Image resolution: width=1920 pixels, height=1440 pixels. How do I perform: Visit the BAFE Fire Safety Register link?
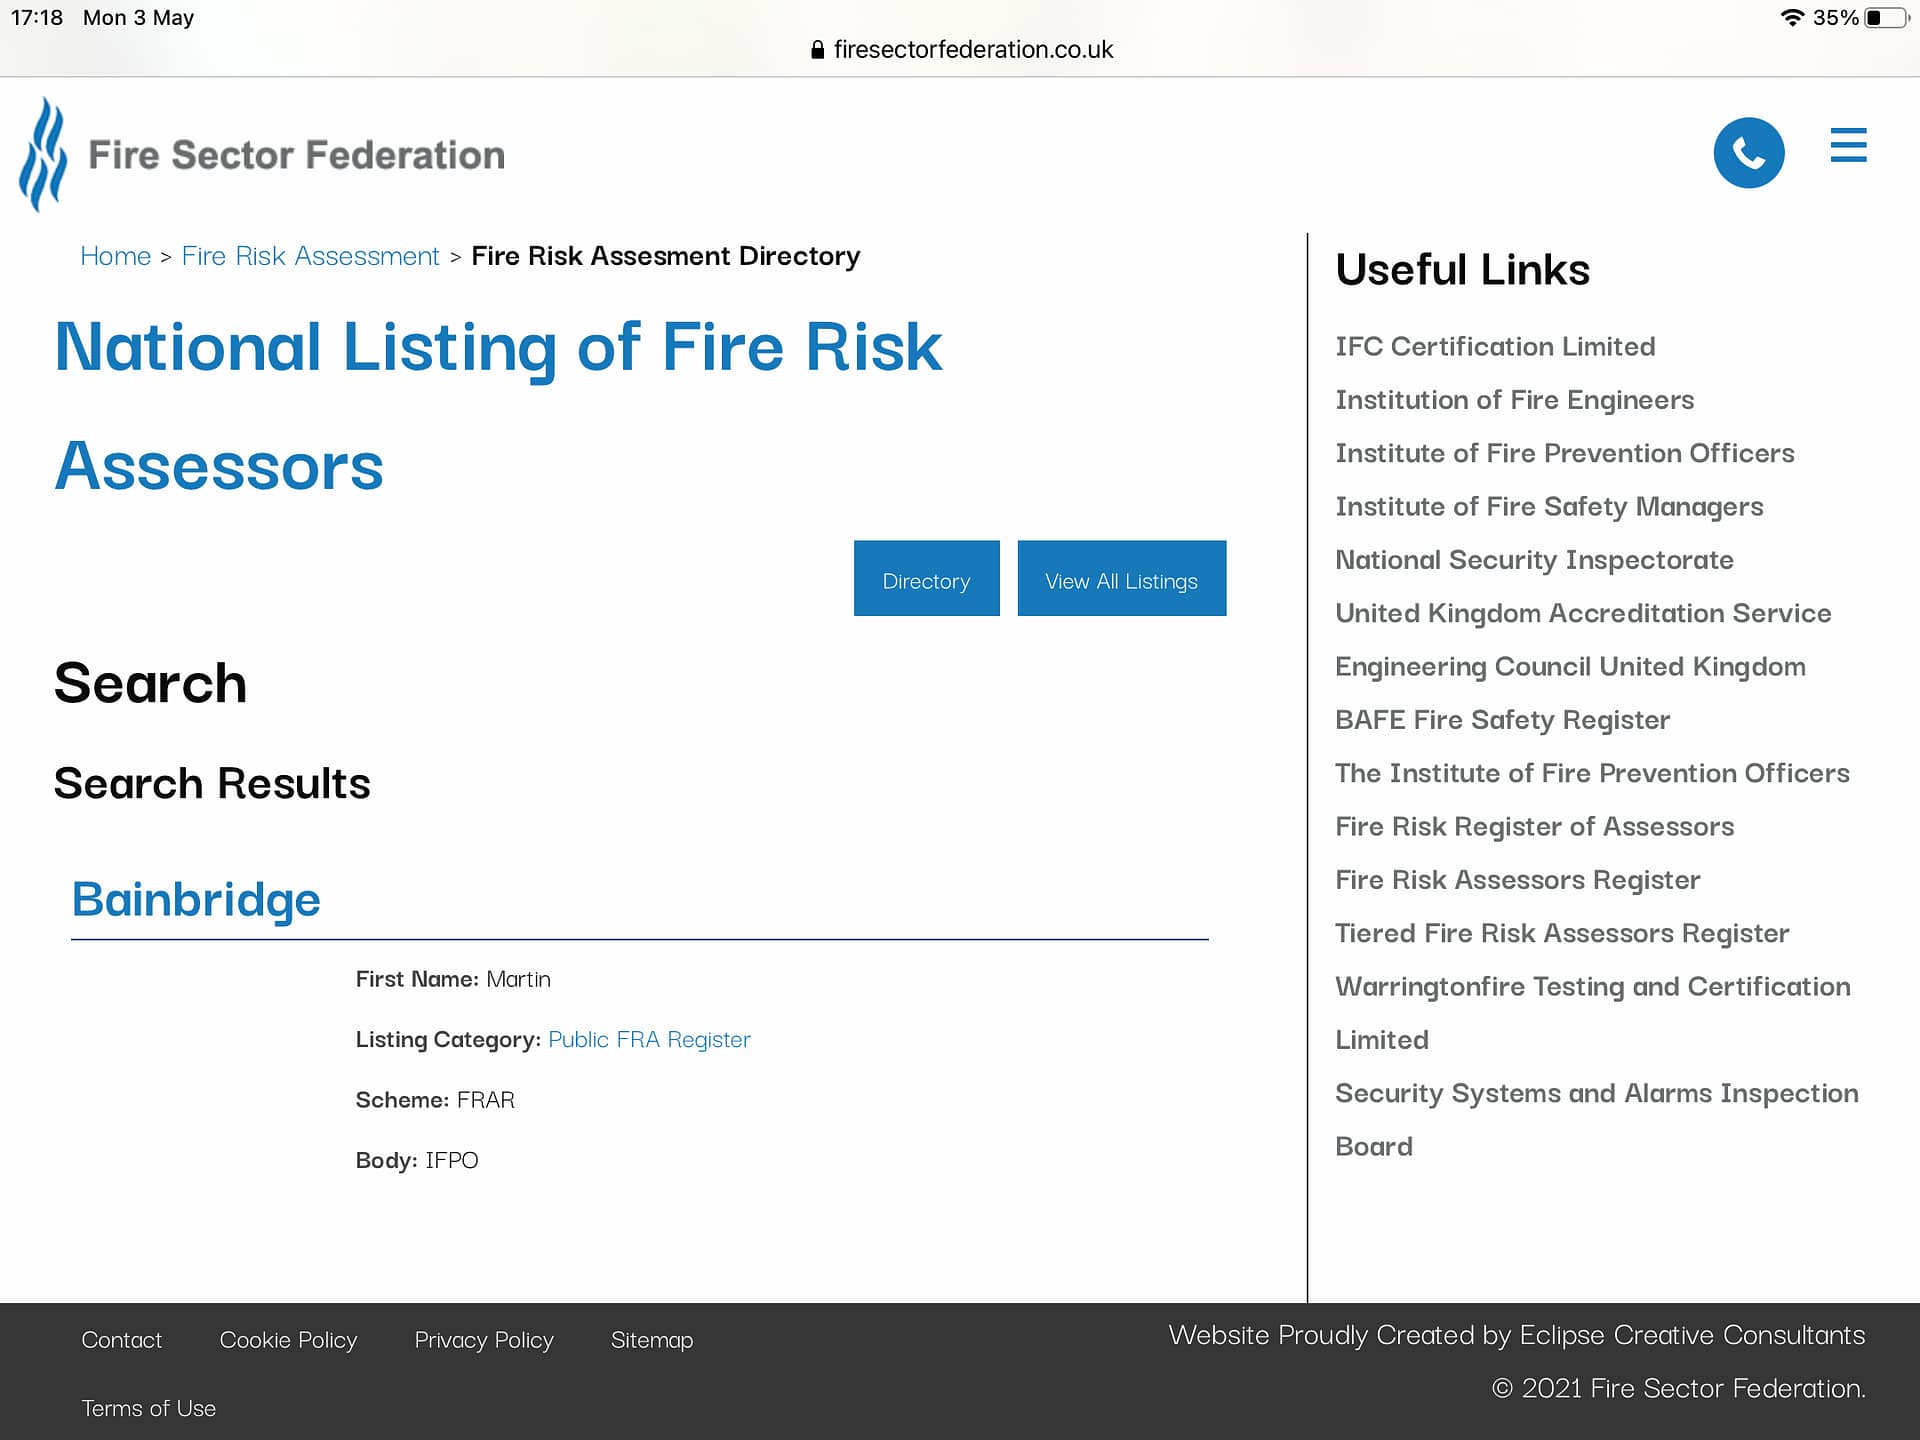point(1502,719)
